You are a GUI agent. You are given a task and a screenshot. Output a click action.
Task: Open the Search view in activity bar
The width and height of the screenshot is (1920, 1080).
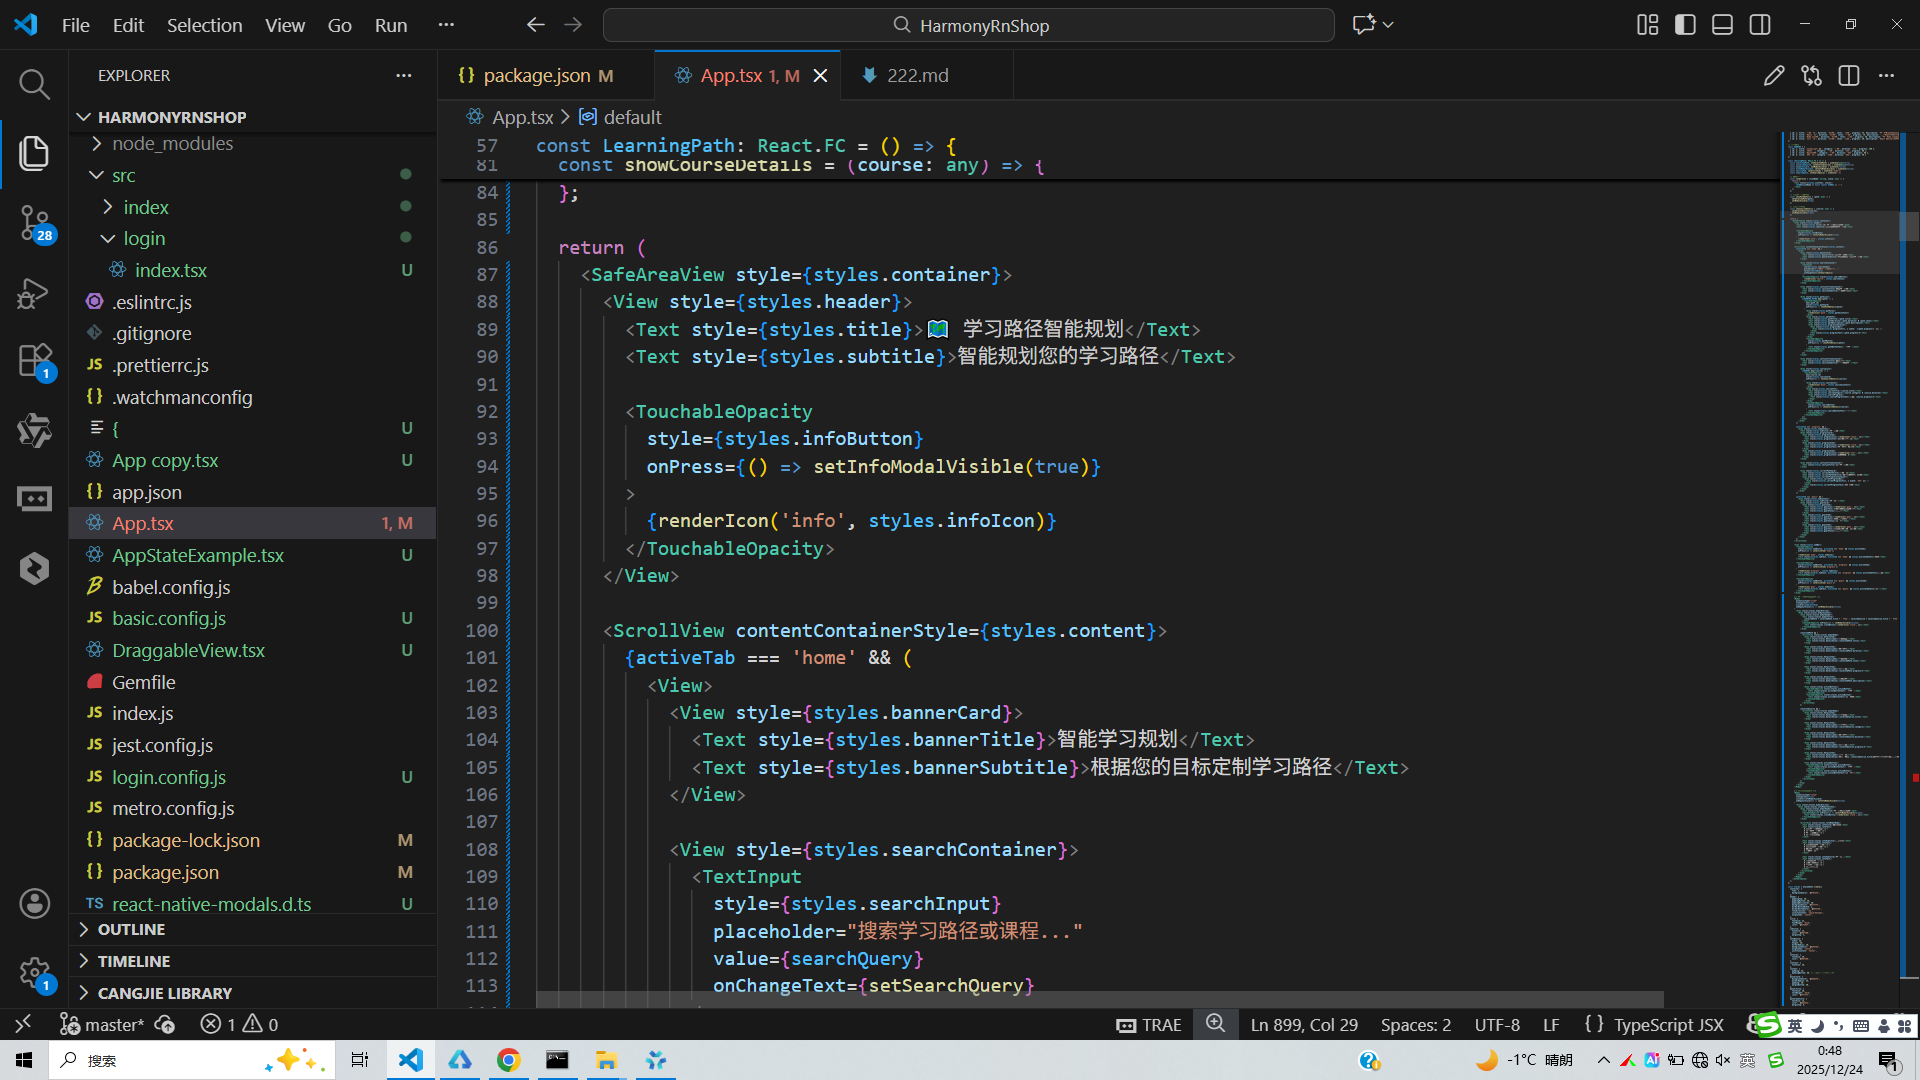coord(34,84)
